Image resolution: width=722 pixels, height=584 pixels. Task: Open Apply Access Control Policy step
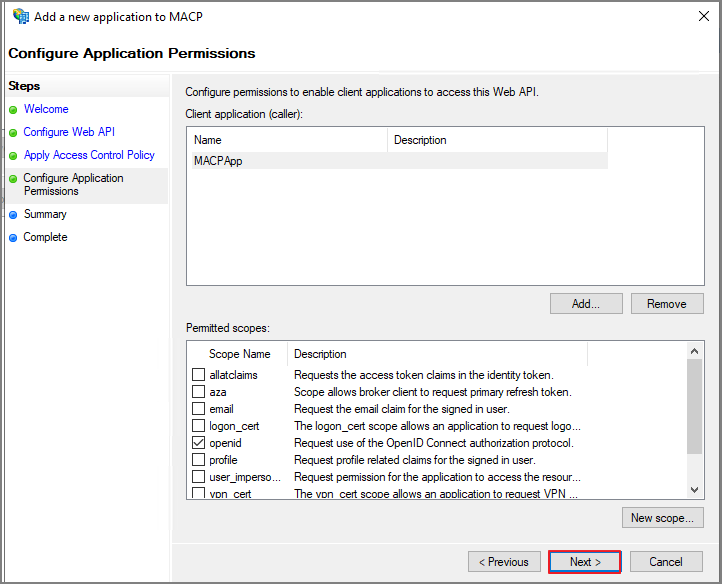89,155
